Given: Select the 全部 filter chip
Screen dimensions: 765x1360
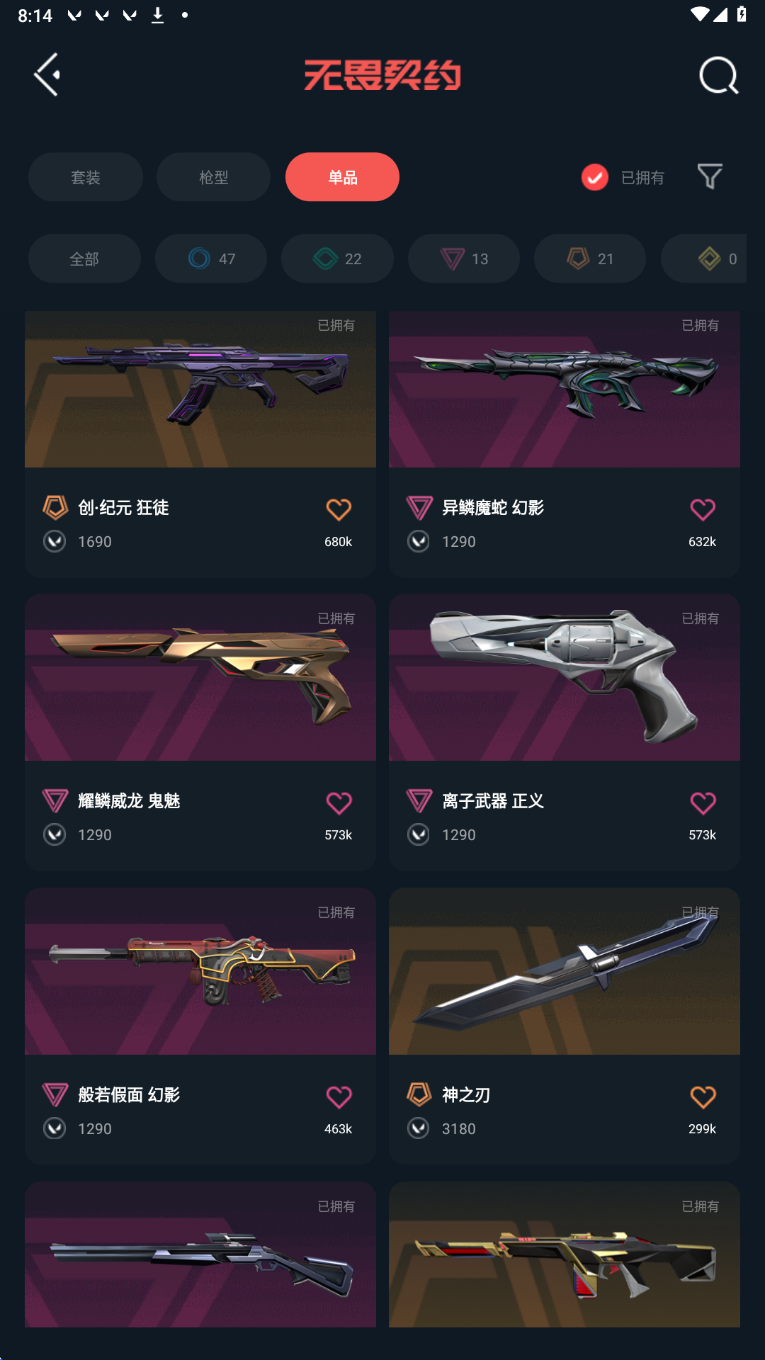Looking at the screenshot, I should [84, 259].
